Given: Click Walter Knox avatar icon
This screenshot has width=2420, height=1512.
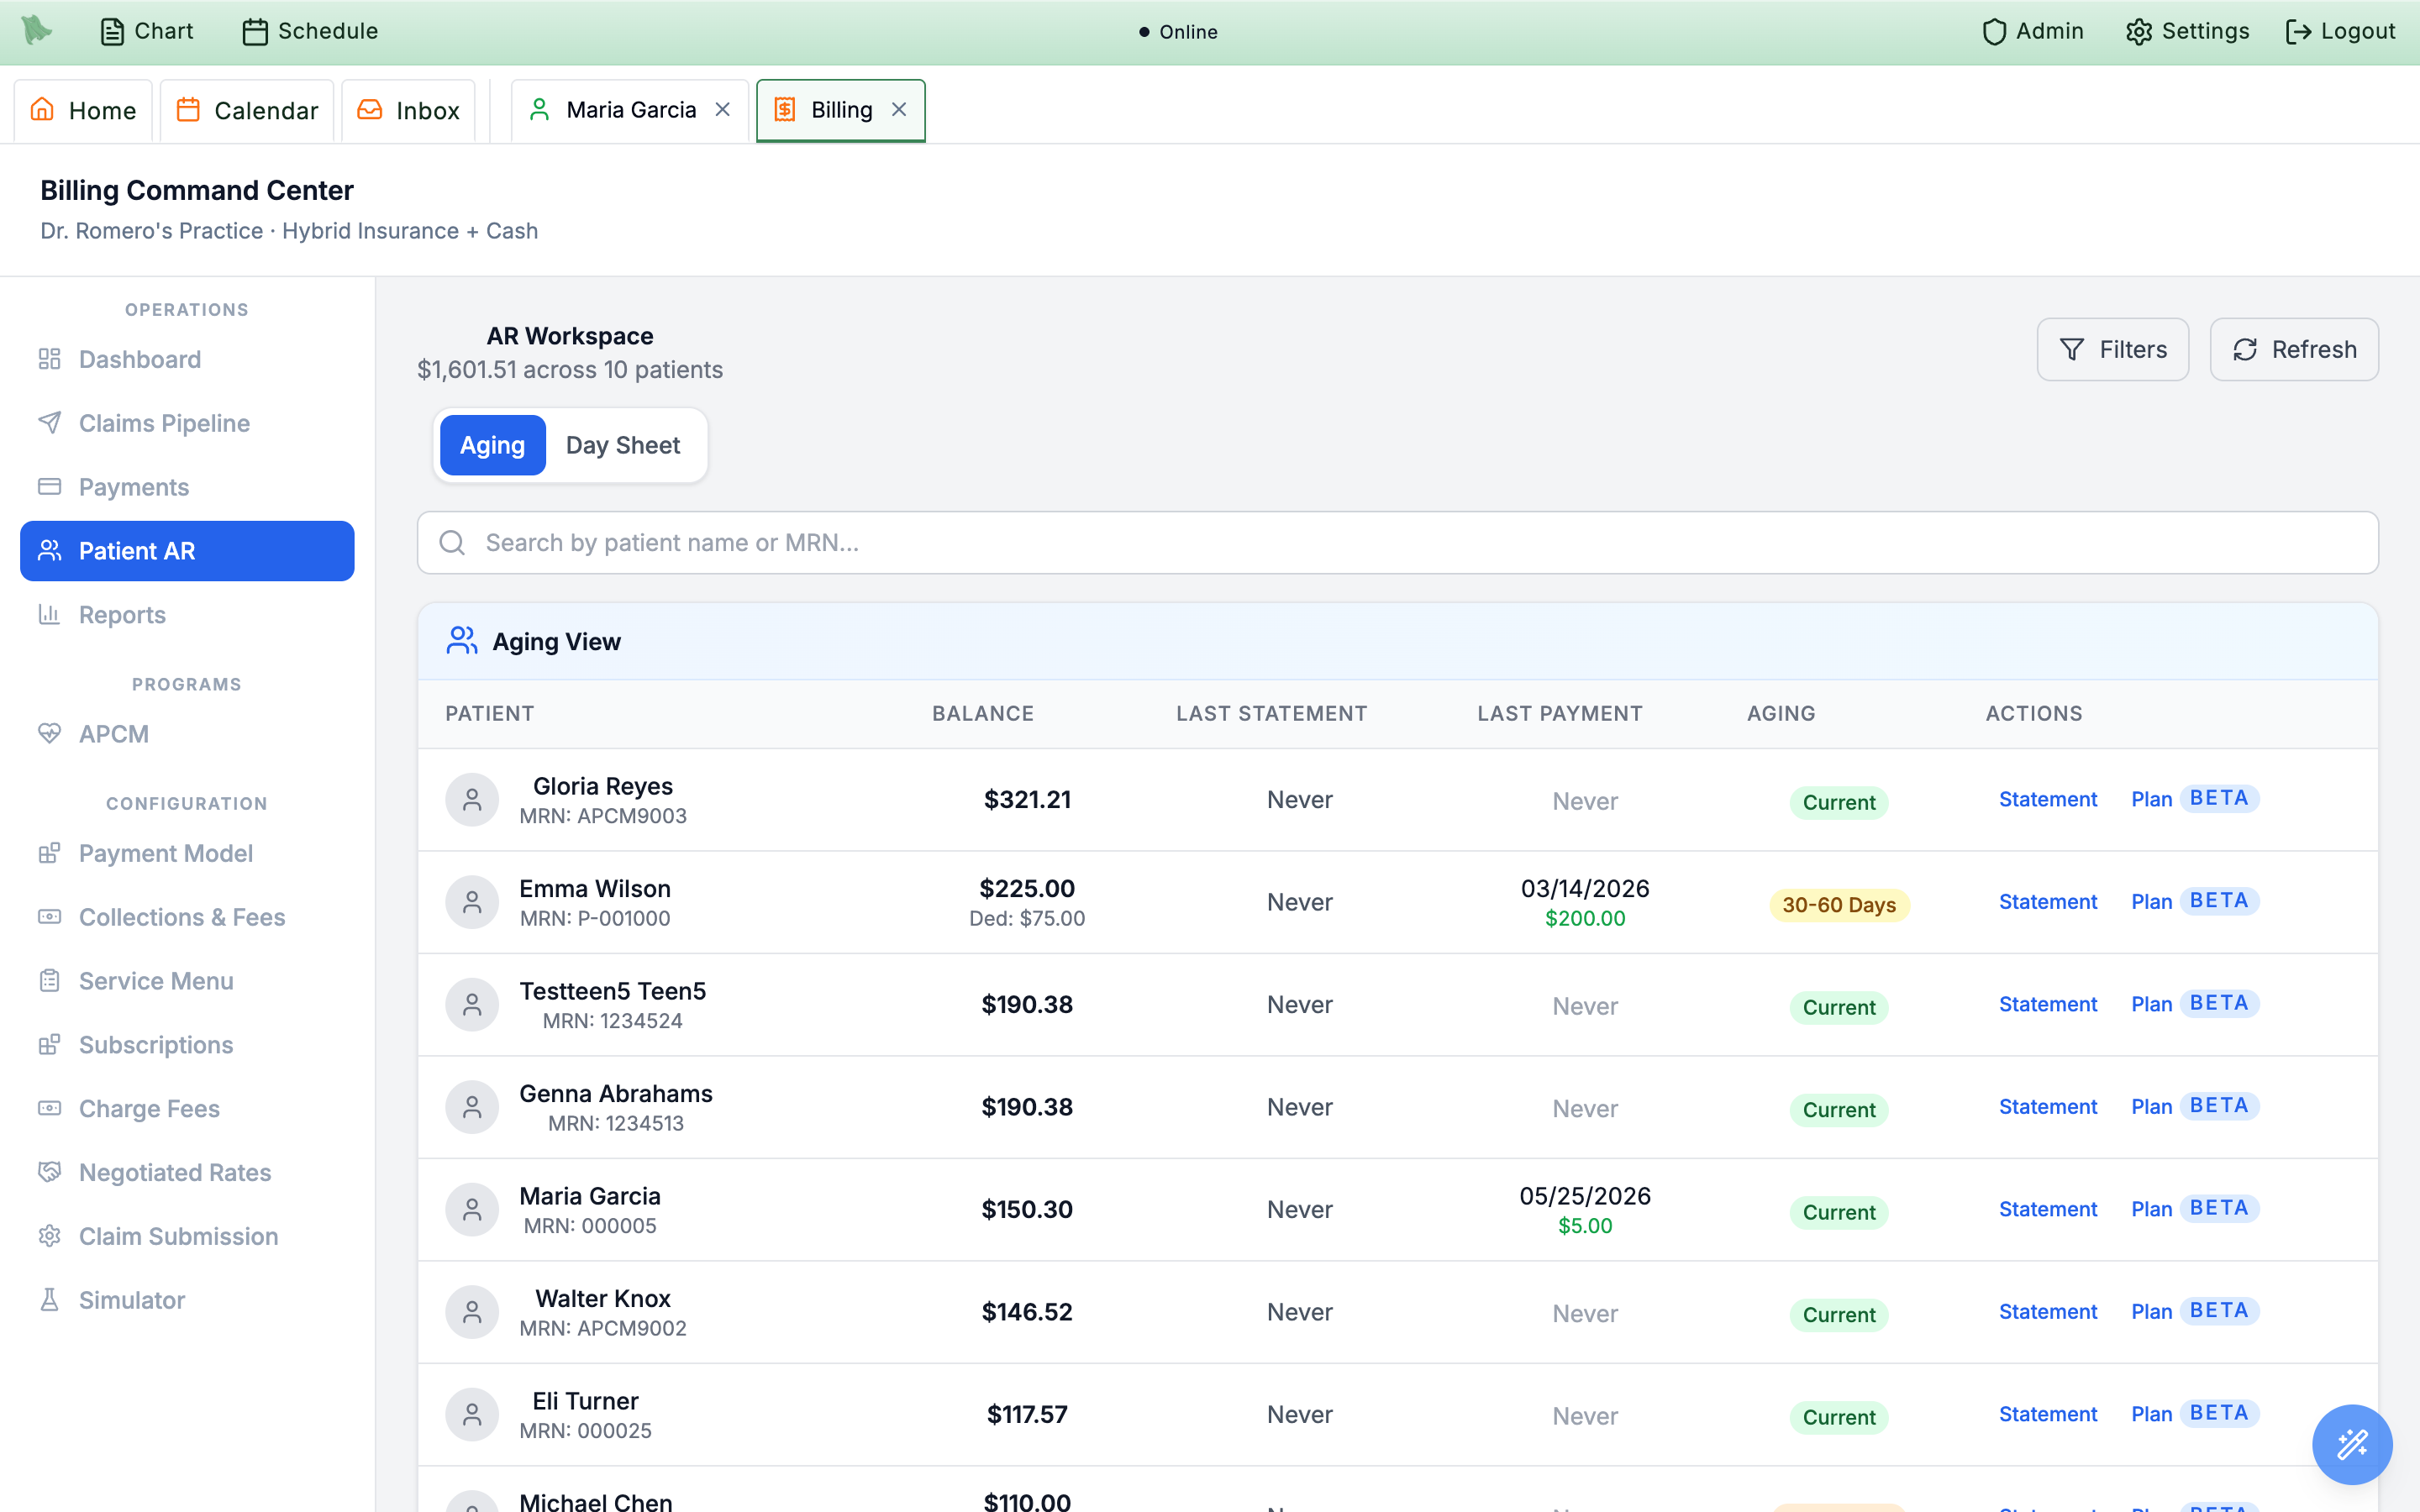Looking at the screenshot, I should [x=472, y=1312].
